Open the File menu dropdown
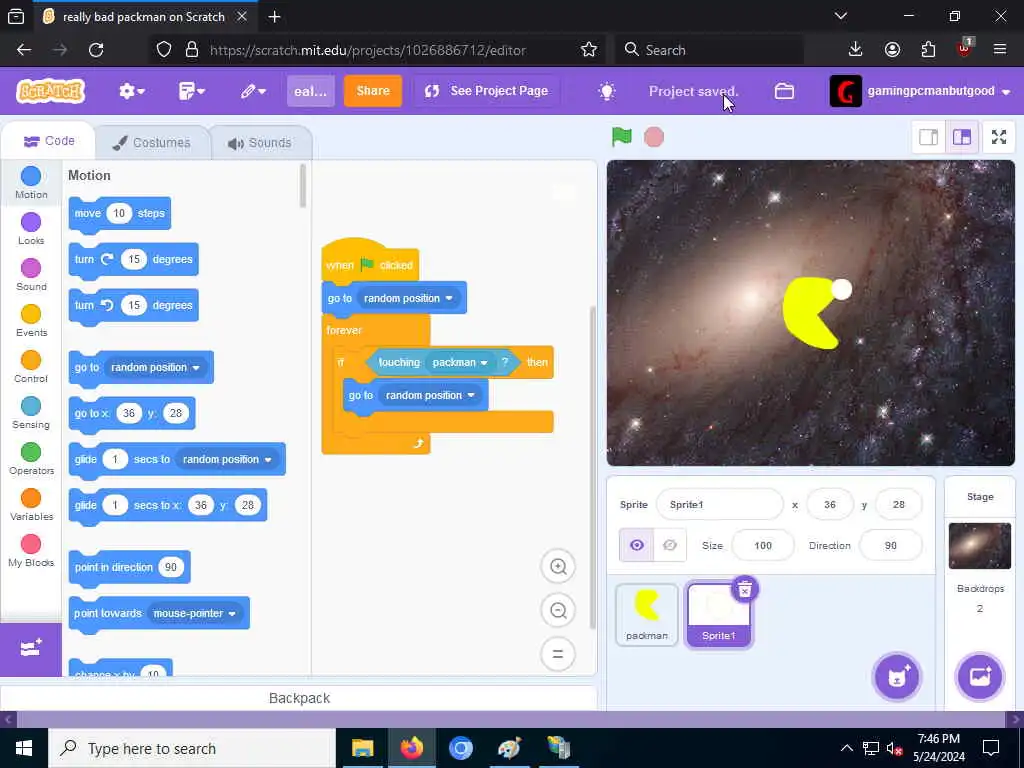The image size is (1024, 768). 191,91
